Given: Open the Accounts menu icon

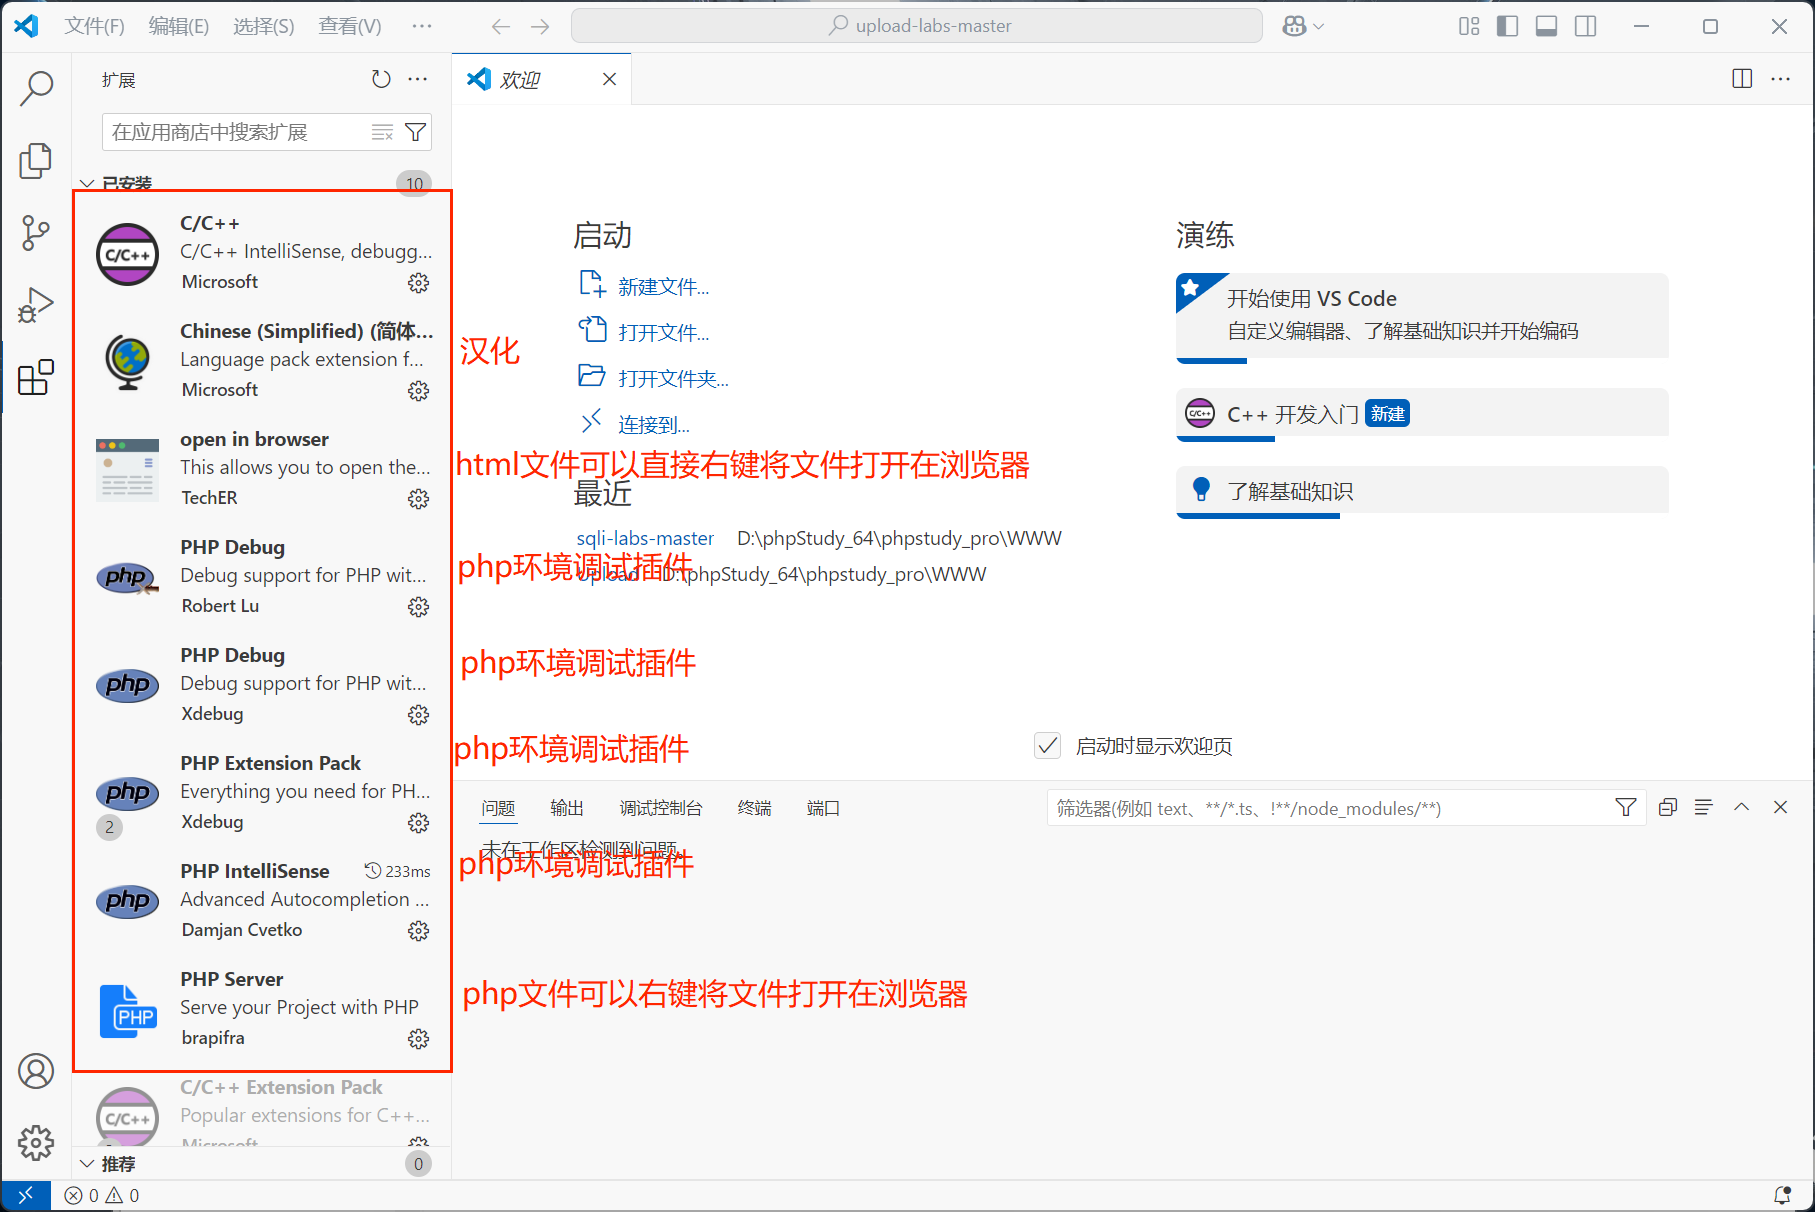Looking at the screenshot, I should pos(36,1071).
